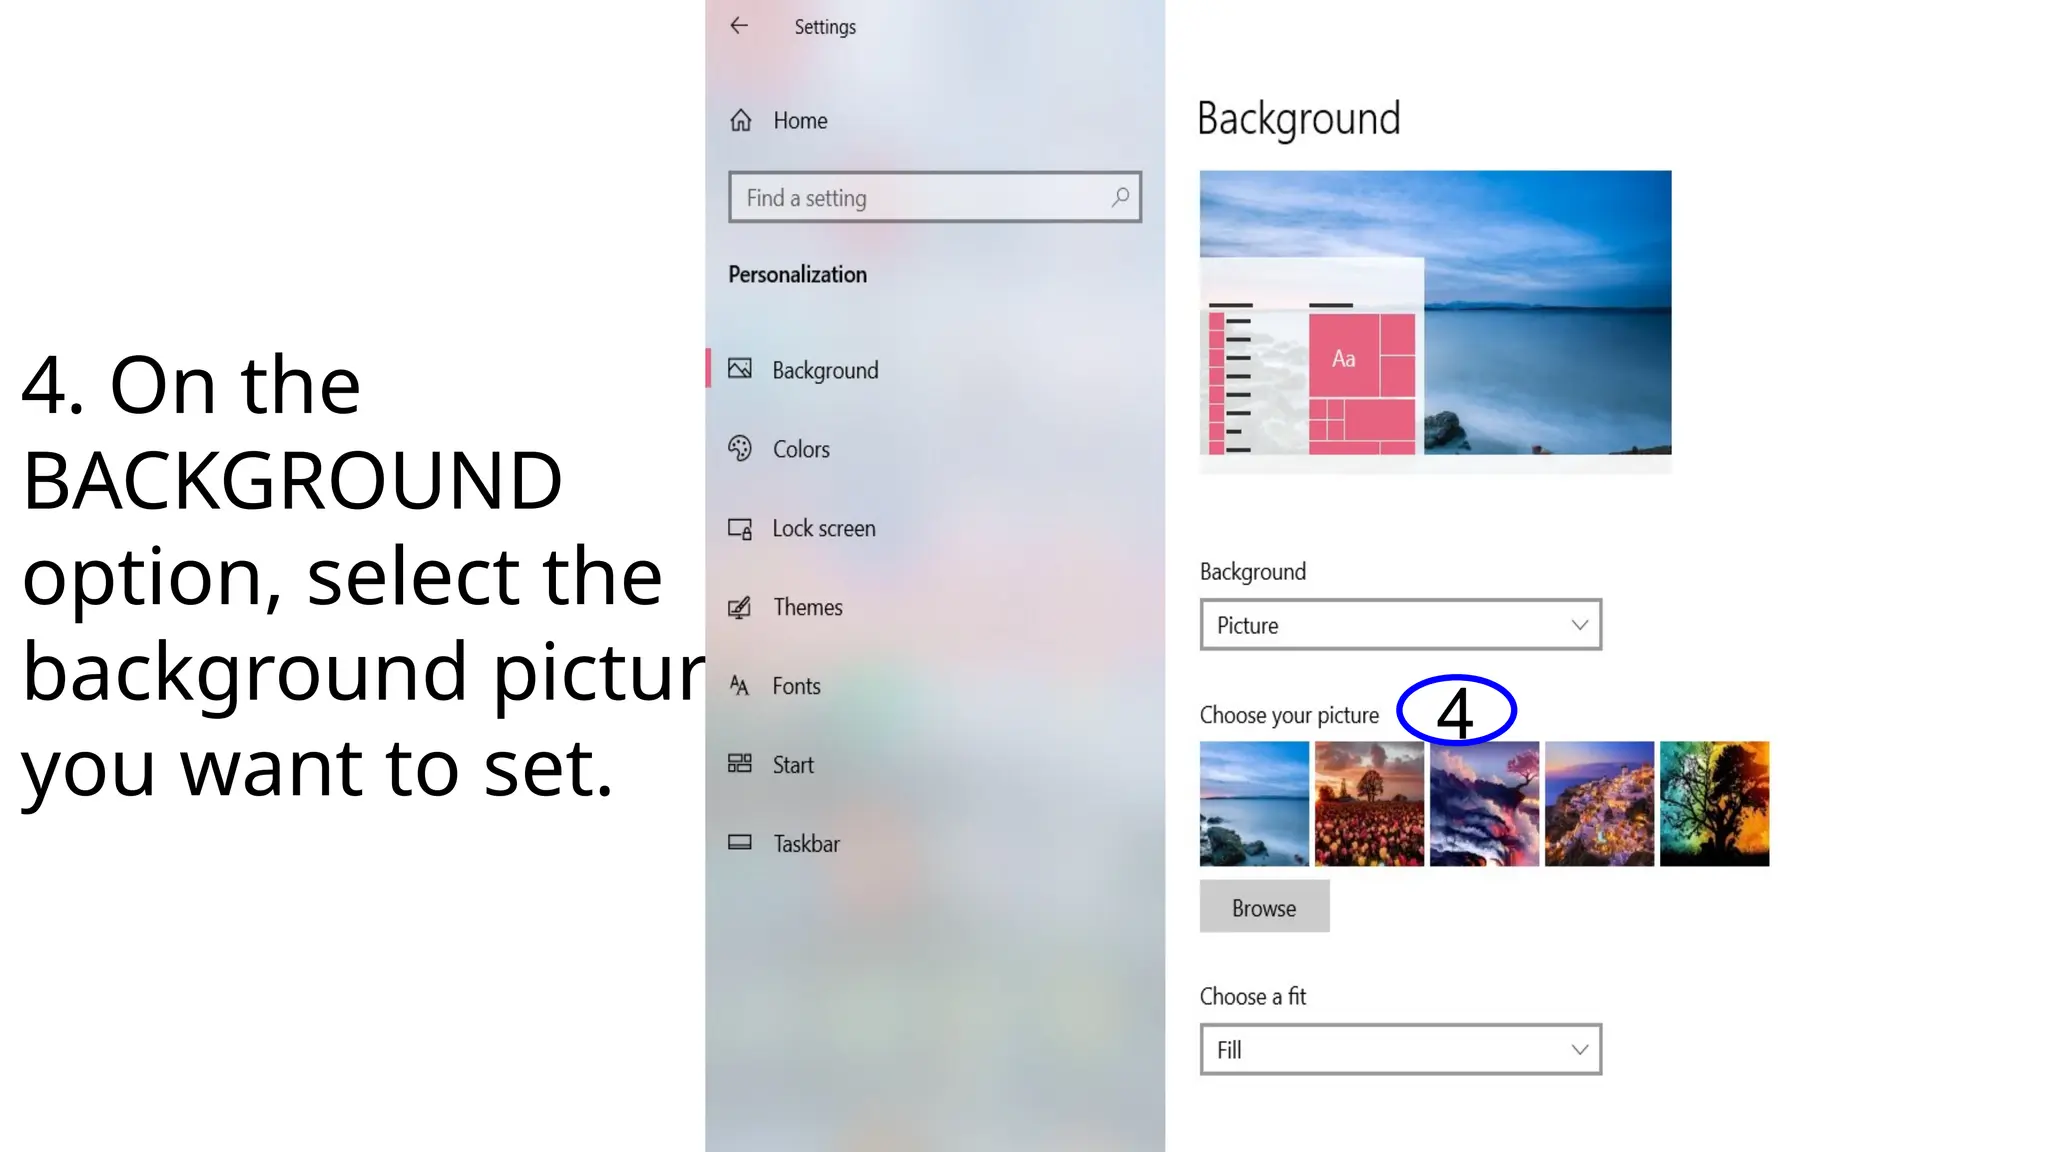Go to the Themes settings page

(x=807, y=607)
